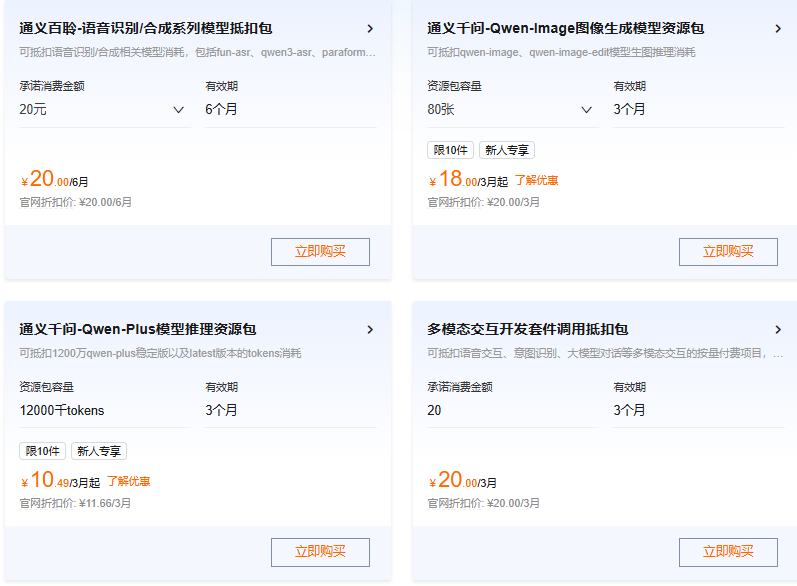Open 了解优惠 link beside ¥18.00 price
Screen dimensions: 797x586
pyautogui.click(x=536, y=180)
